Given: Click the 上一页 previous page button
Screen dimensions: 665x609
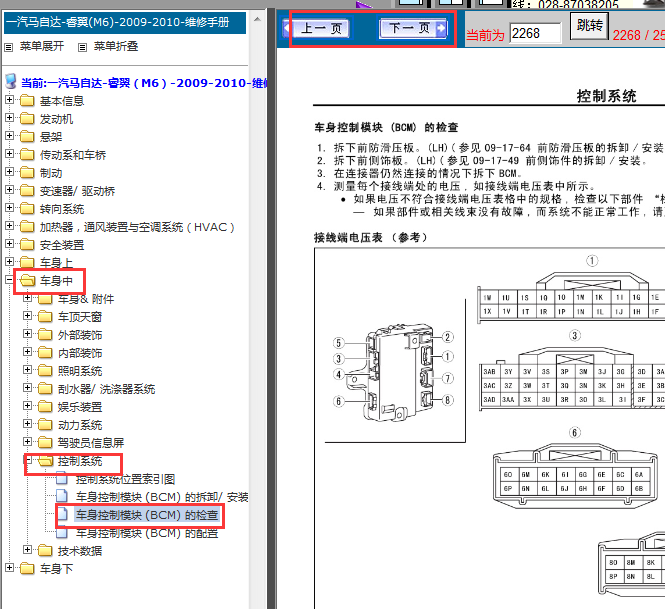Looking at the screenshot, I should tap(317, 29).
